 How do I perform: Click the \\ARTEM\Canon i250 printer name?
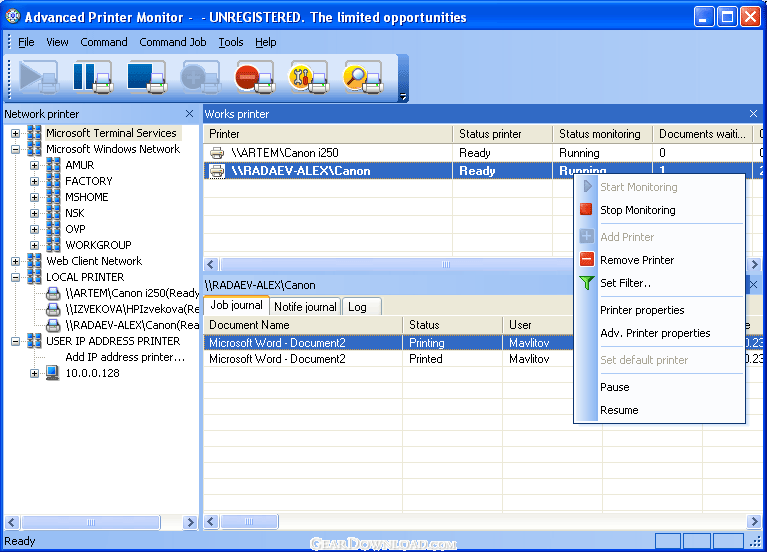coord(285,153)
